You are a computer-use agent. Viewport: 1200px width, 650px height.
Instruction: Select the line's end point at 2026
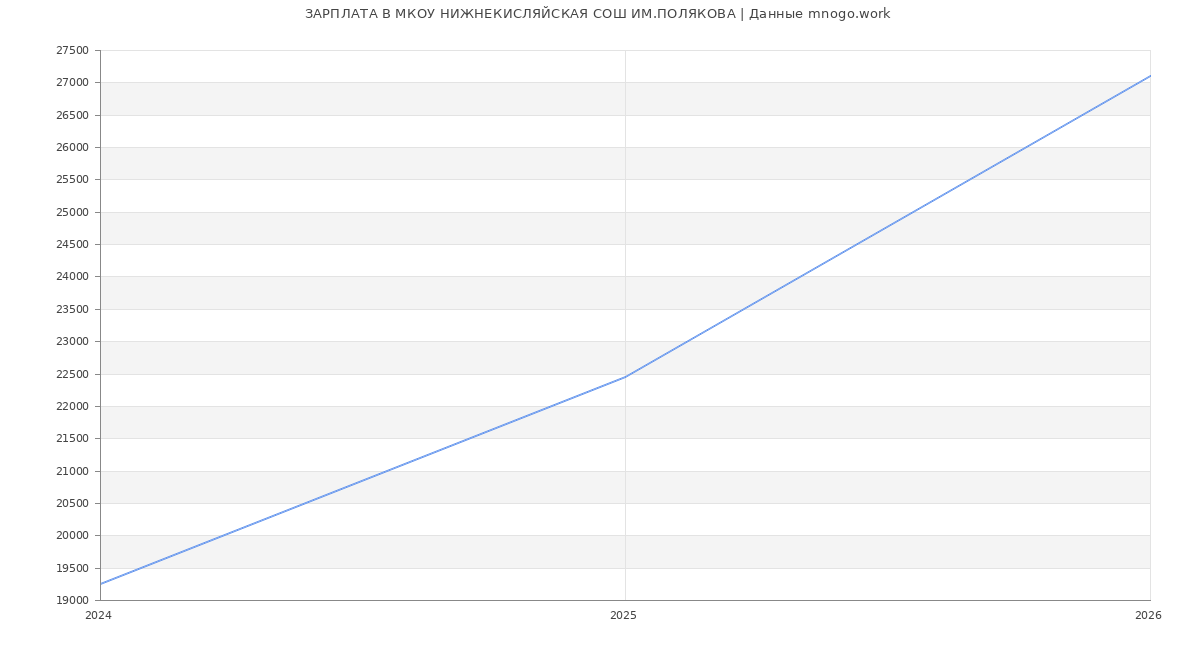1149,76
